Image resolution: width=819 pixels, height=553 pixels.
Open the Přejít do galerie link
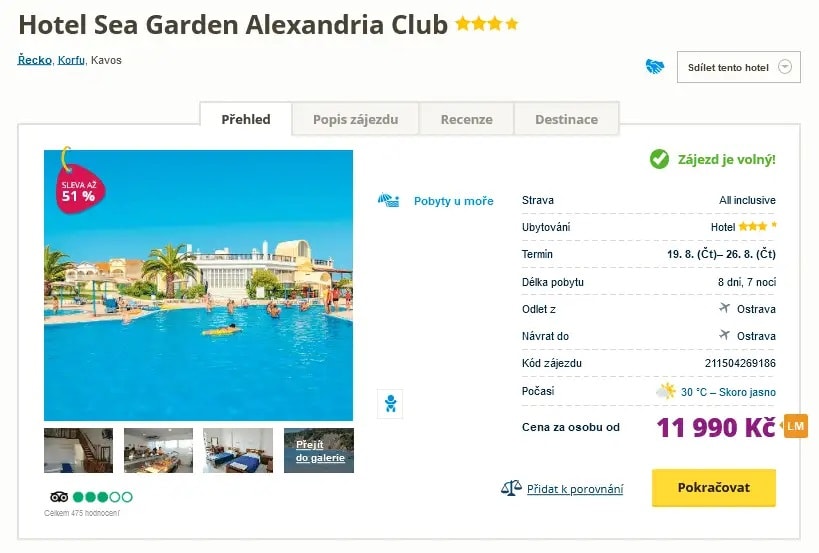coord(319,451)
